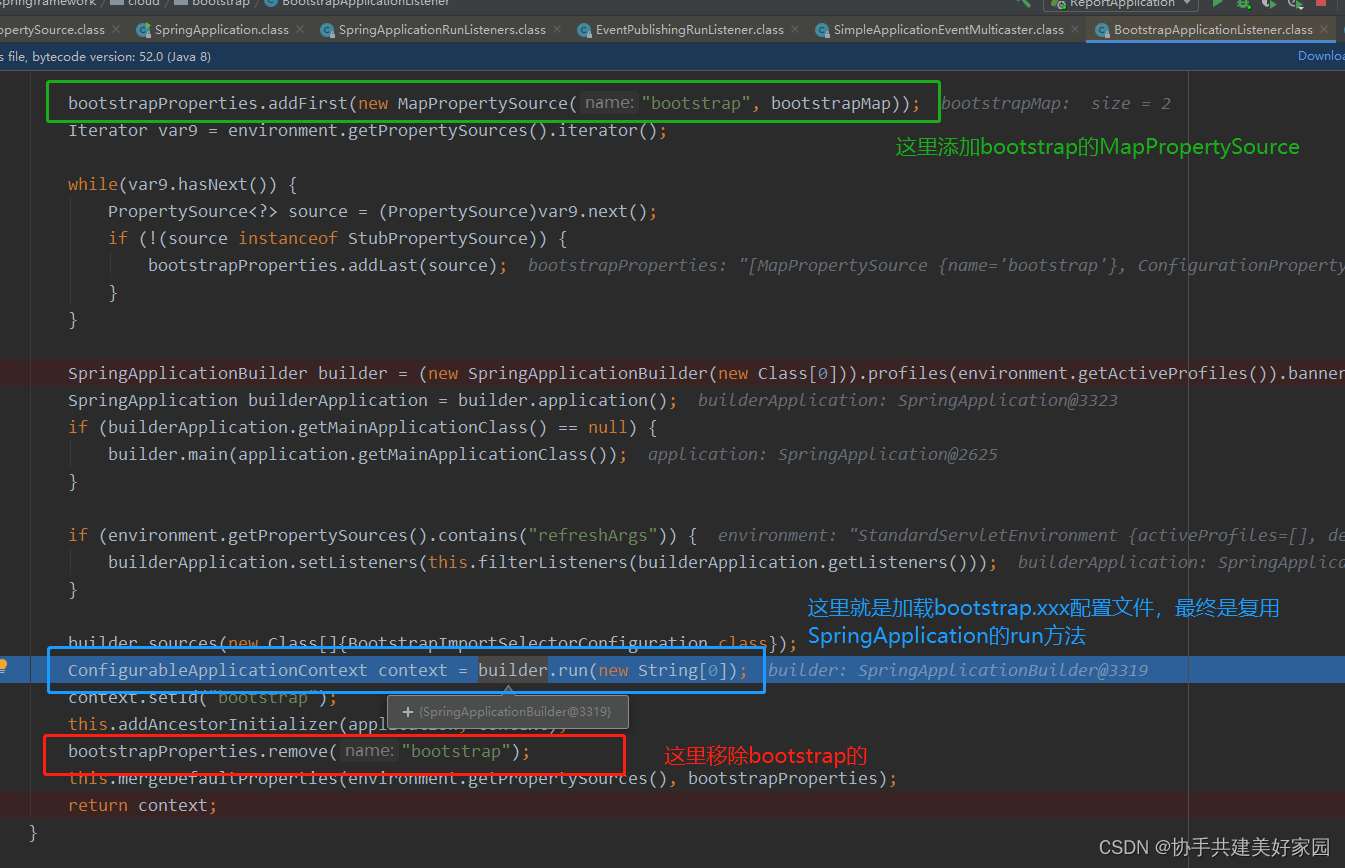Open the SpringApplicationRunListeners.class tab
The image size is (1345, 868).
pyautogui.click(x=442, y=30)
